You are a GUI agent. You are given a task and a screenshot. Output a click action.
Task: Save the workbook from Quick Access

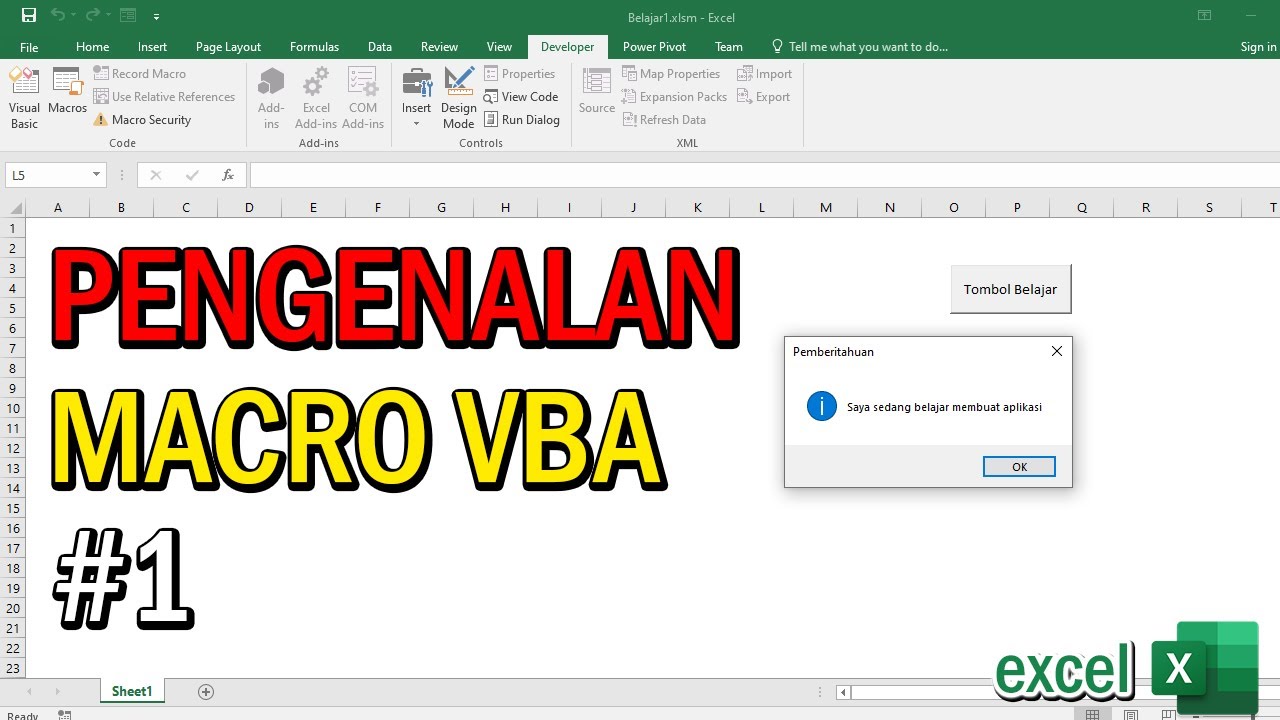(29, 15)
